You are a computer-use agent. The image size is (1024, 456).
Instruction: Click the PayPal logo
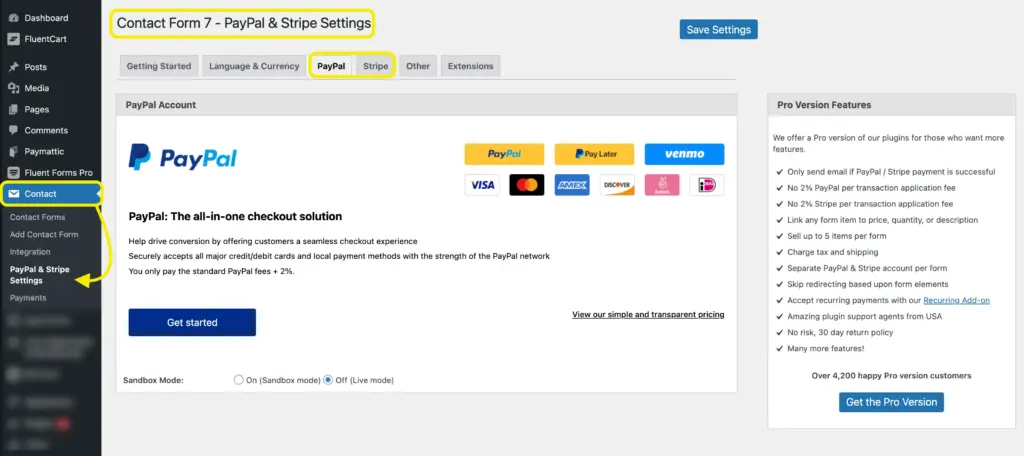[182, 157]
